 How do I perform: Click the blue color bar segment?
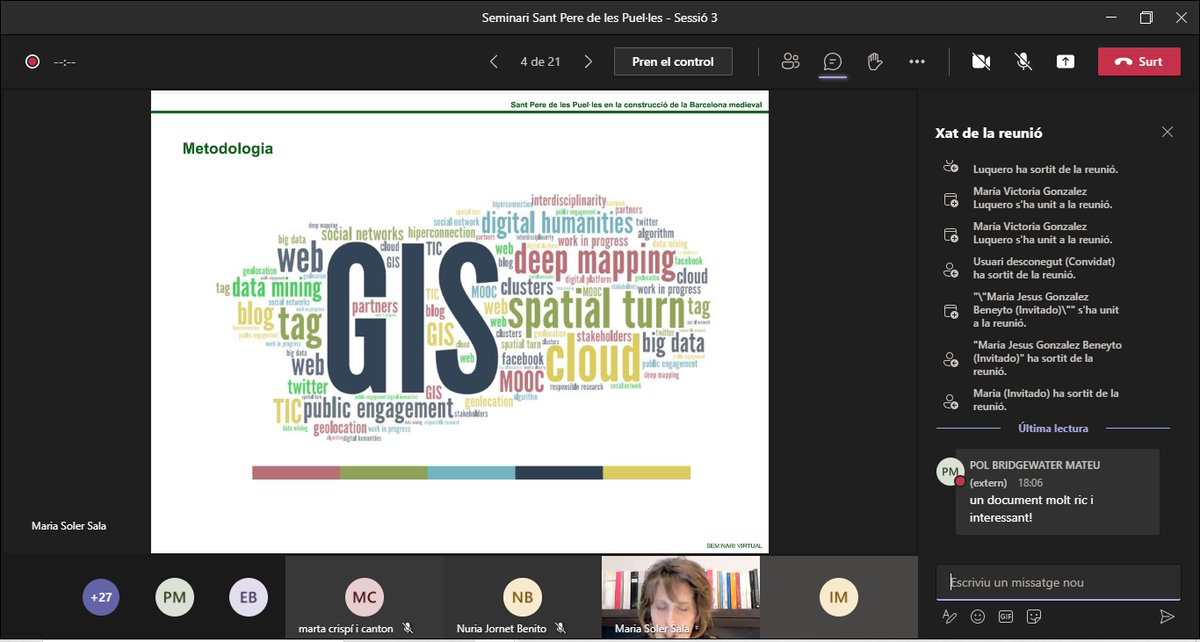[472, 472]
